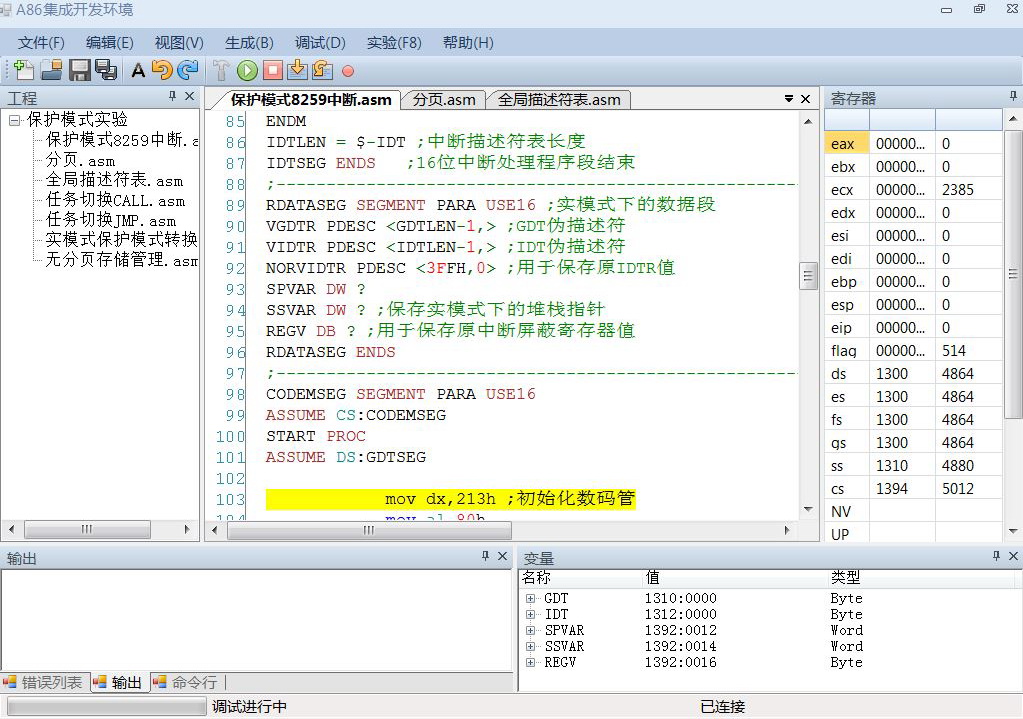This screenshot has width=1023, height=719.
Task: Open the 调试(D) debug menu
Action: click(318, 43)
